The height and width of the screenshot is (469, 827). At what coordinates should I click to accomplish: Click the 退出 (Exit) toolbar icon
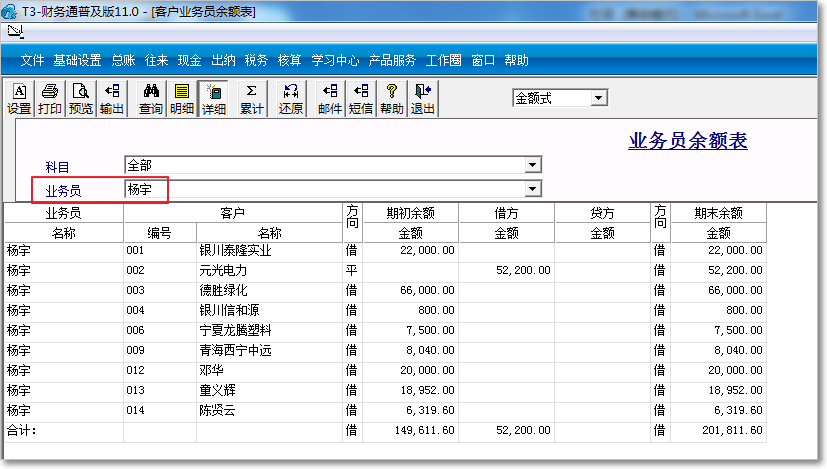click(x=423, y=98)
